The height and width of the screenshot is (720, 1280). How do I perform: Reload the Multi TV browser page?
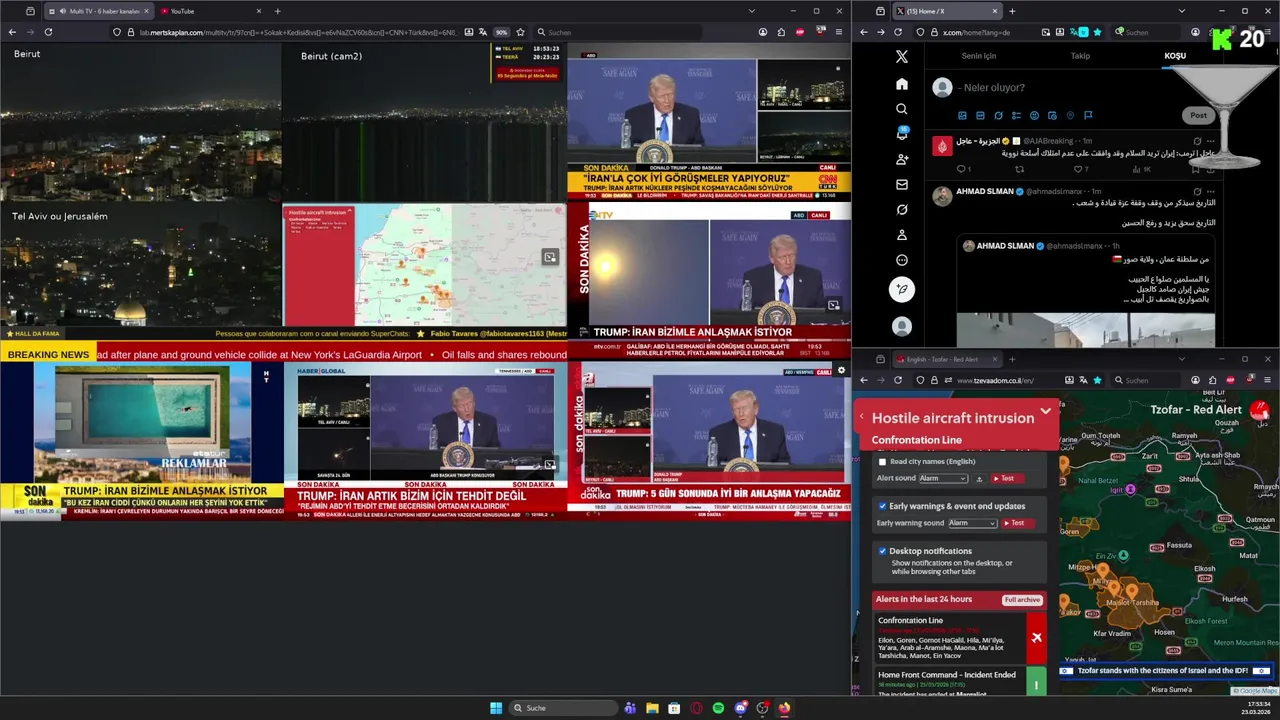coord(48,32)
